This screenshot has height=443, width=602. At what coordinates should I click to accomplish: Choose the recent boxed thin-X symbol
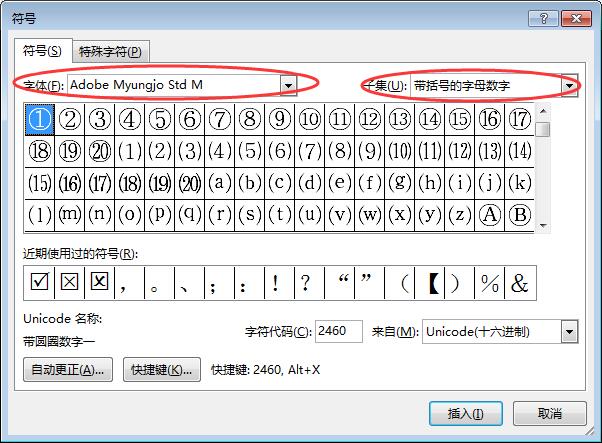pos(69,283)
